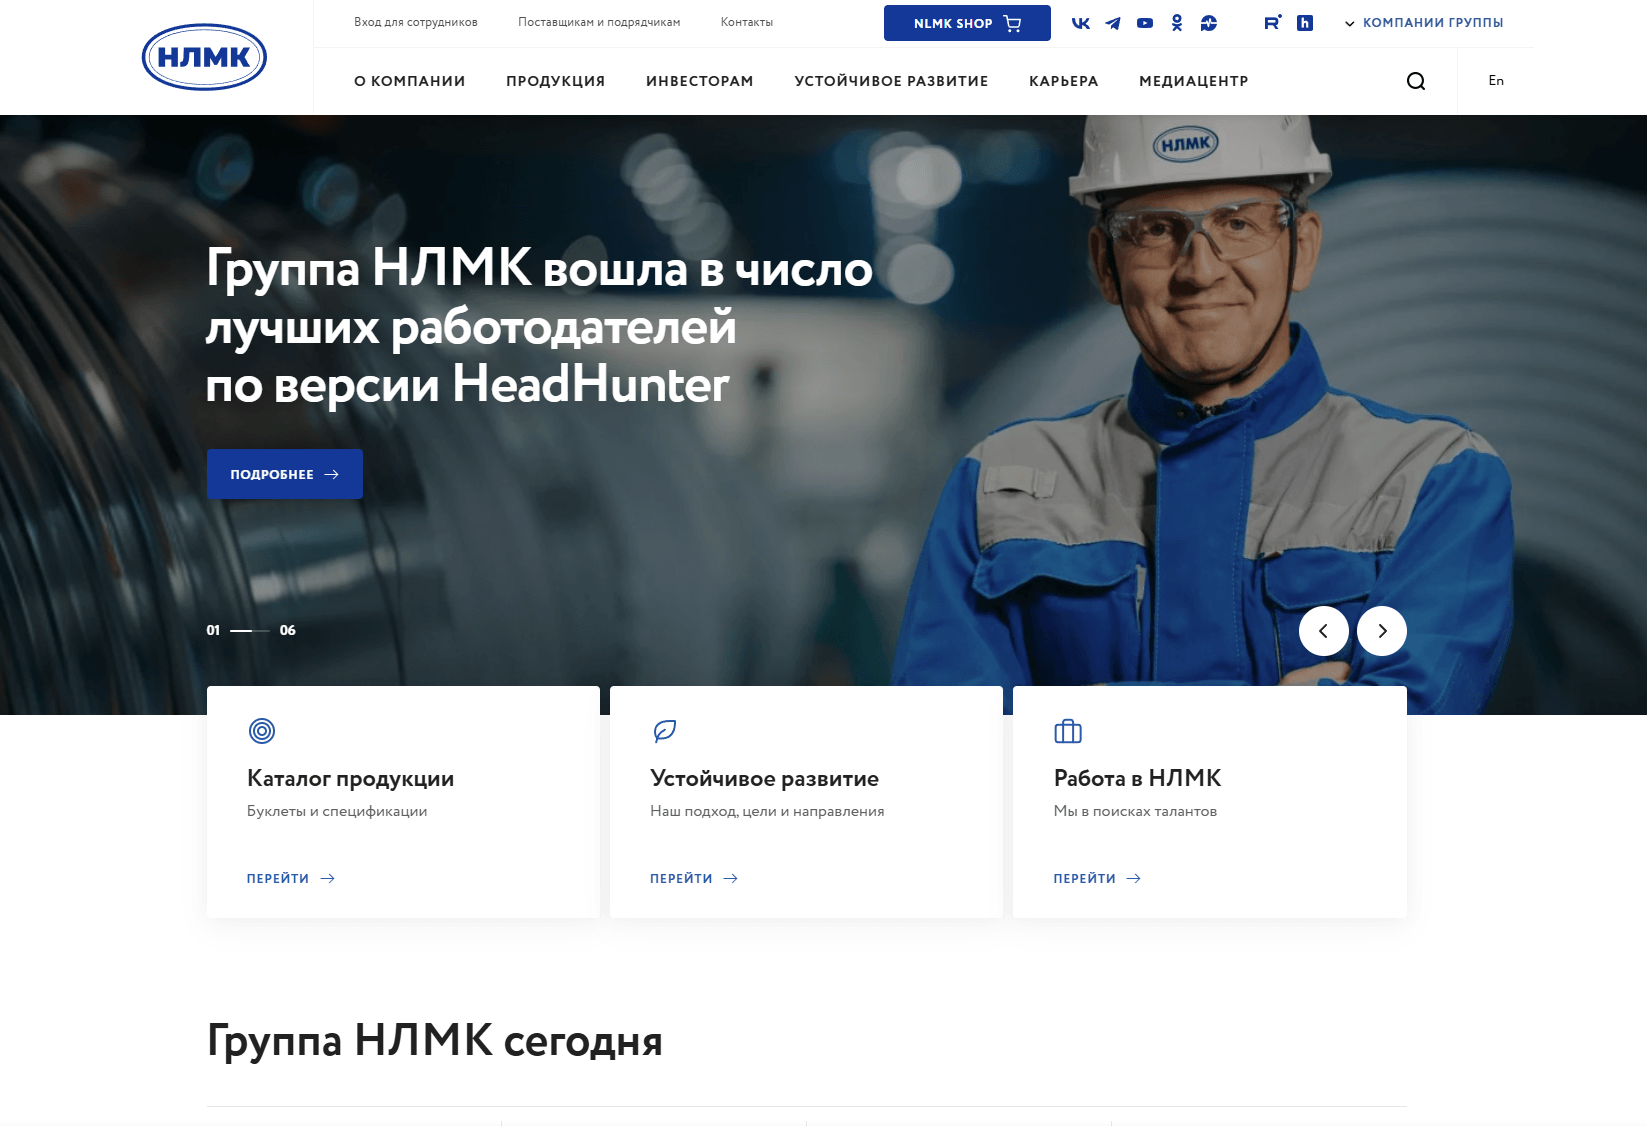Go to the previous hero slide
The image size is (1647, 1126).
tap(1324, 631)
